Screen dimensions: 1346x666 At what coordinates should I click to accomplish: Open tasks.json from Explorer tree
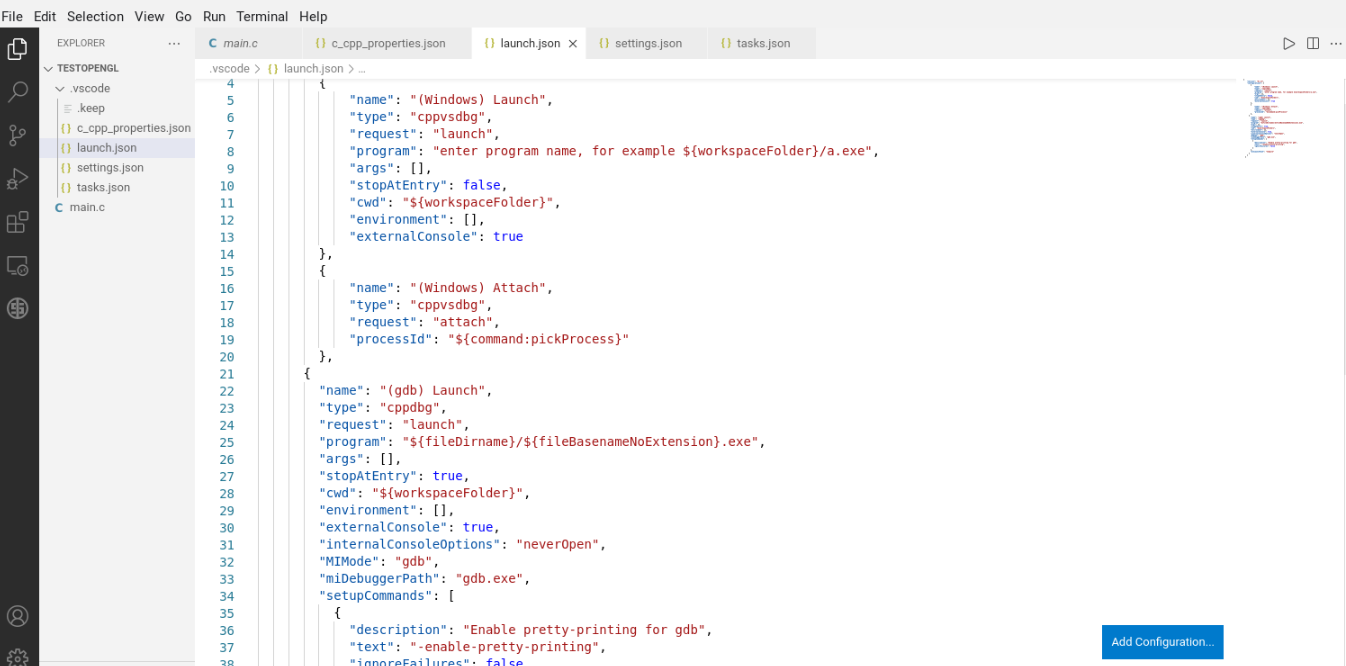[117, 187]
